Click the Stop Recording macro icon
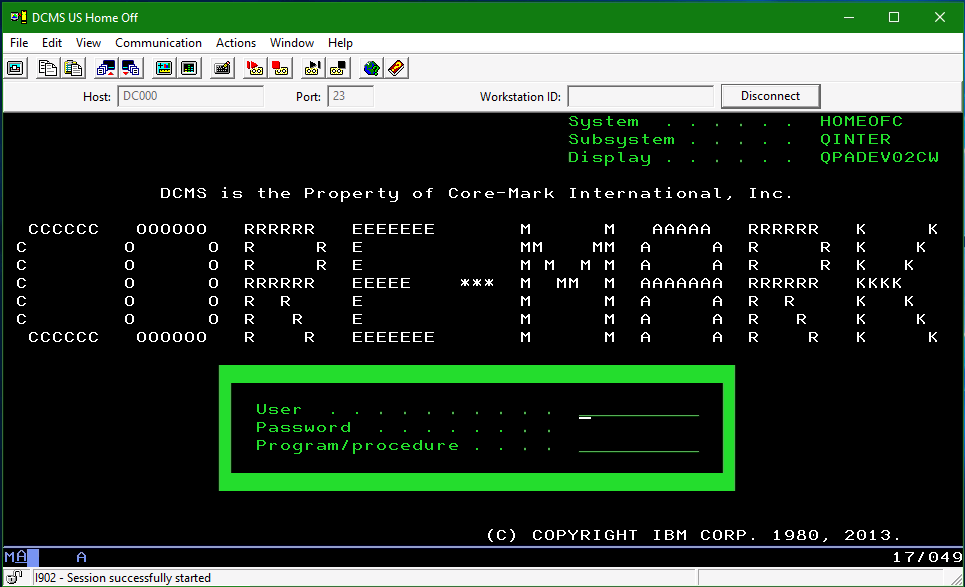 tap(280, 68)
